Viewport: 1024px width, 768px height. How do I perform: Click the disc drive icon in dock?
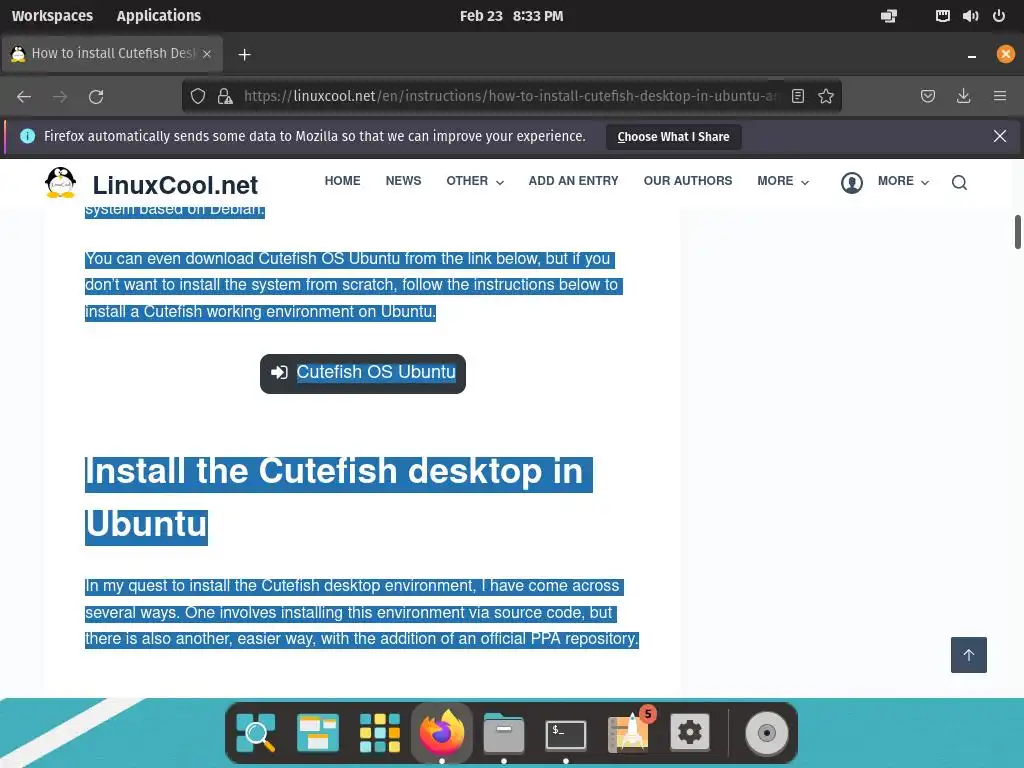[767, 733]
